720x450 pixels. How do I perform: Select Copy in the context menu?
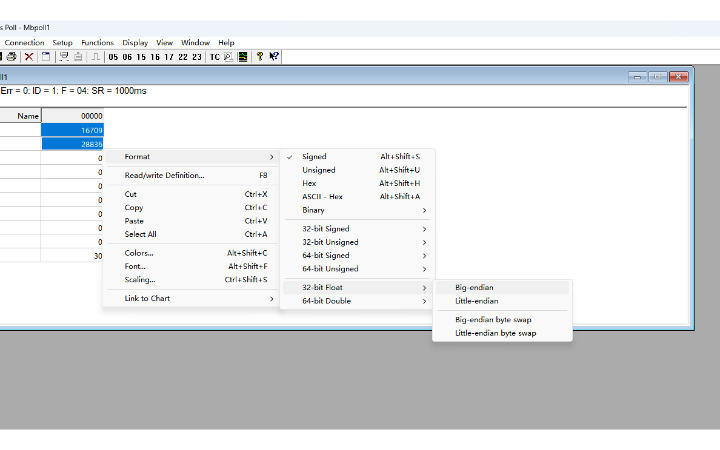pyautogui.click(x=191, y=208)
